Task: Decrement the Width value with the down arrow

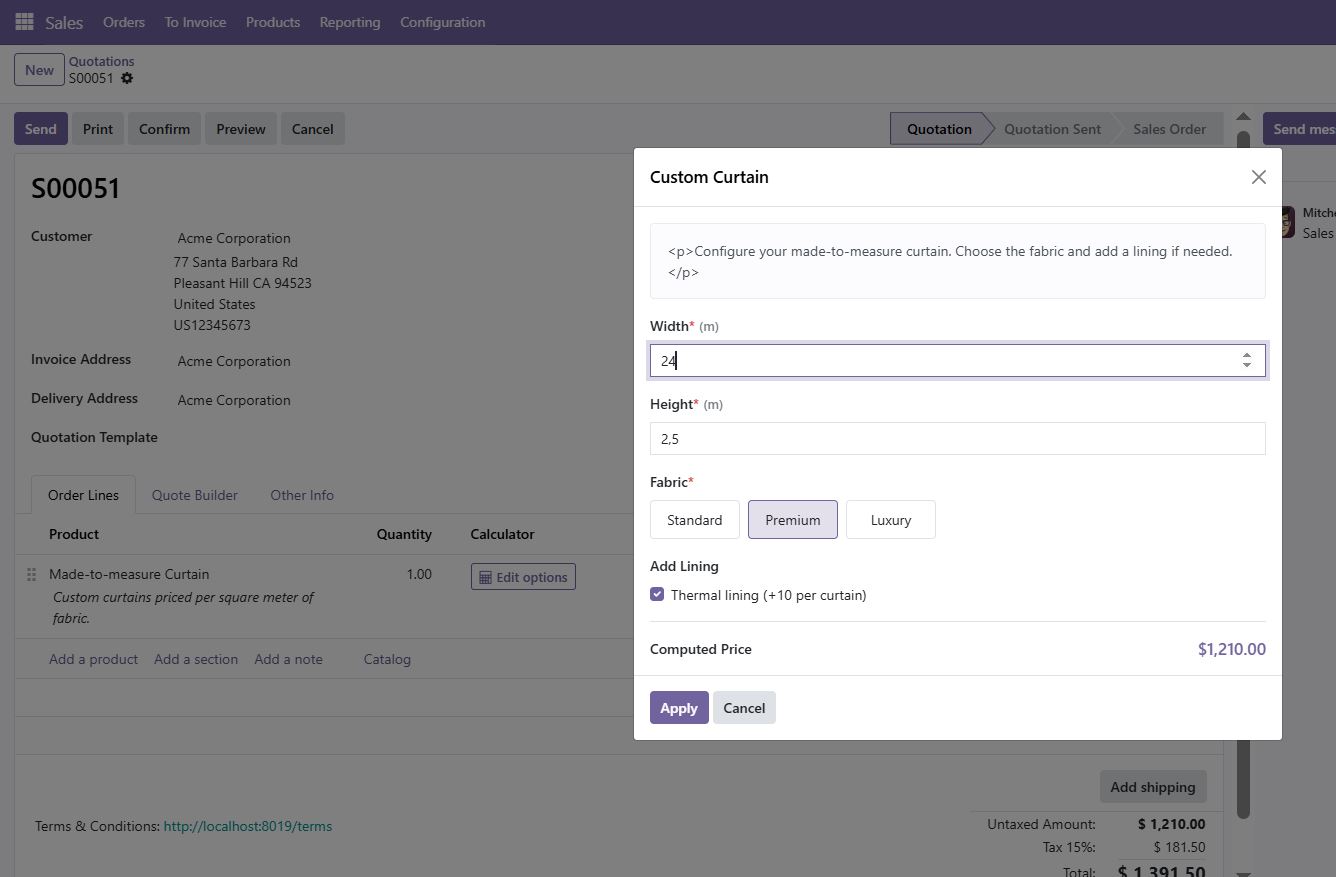Action: click(x=1246, y=366)
